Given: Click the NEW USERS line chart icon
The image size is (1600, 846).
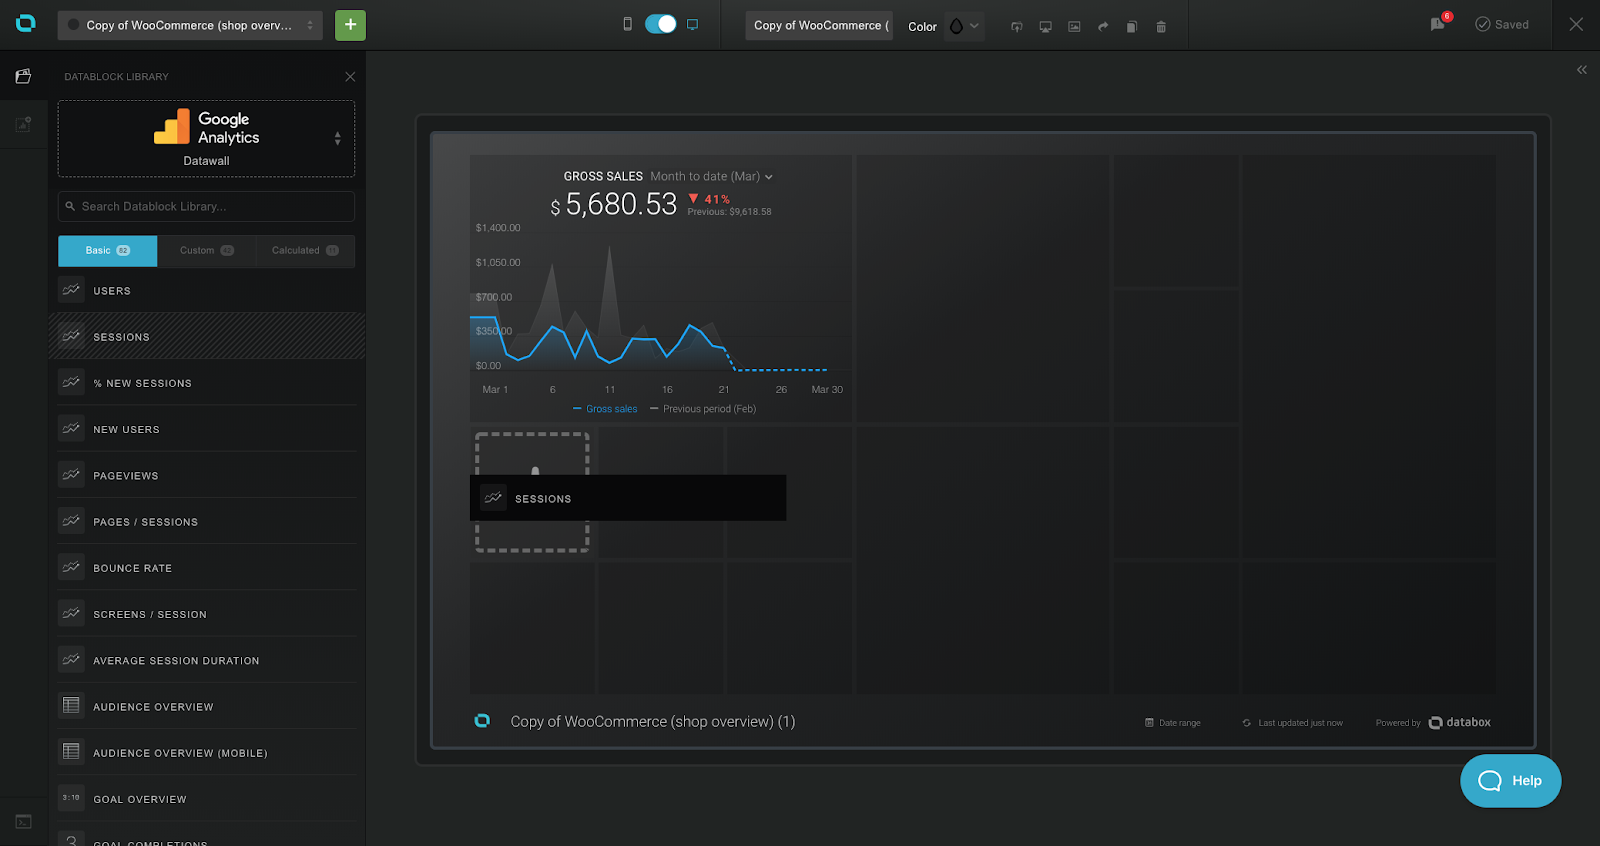Looking at the screenshot, I should click(71, 428).
